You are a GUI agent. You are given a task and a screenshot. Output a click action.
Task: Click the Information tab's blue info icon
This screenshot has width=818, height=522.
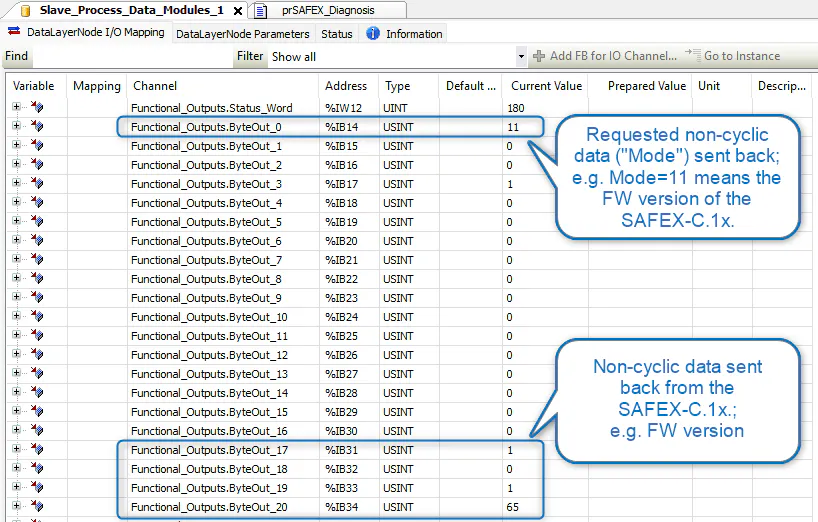373,33
